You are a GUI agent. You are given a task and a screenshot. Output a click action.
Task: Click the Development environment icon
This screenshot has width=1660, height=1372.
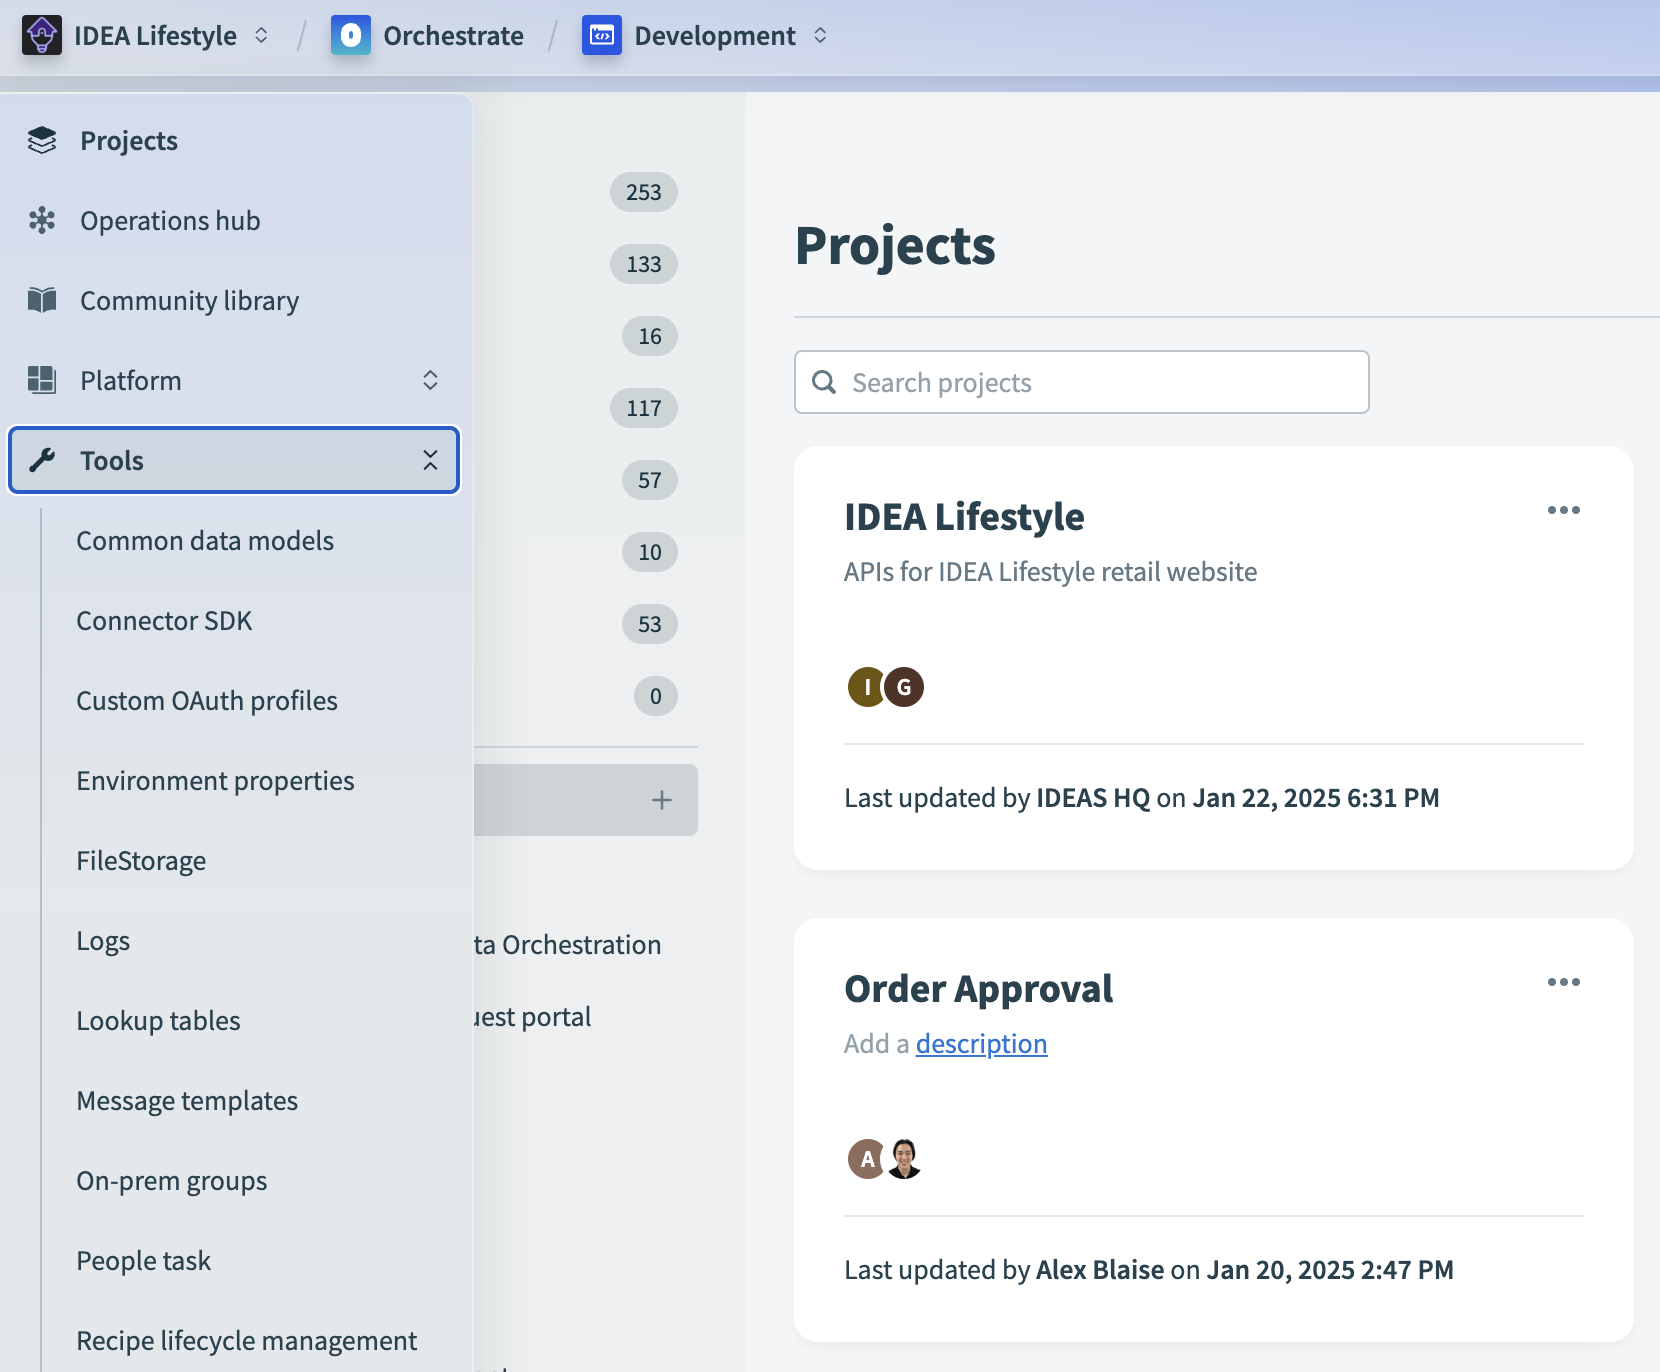pyautogui.click(x=602, y=36)
